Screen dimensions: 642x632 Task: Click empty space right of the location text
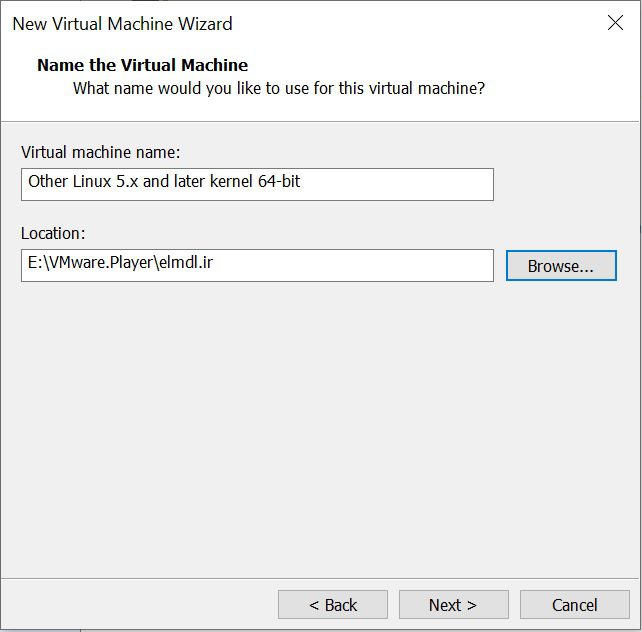(380, 265)
